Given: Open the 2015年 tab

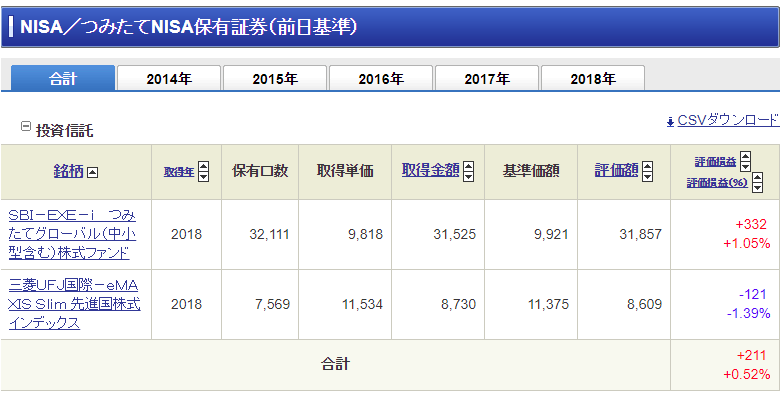Looking at the screenshot, I should point(275,78).
